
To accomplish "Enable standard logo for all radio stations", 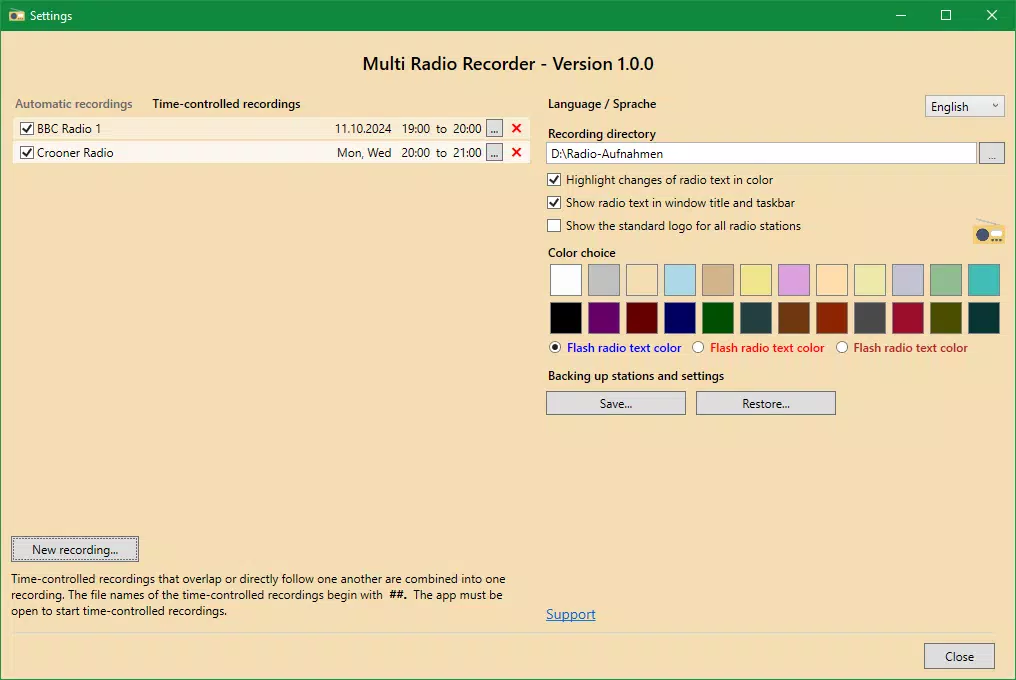I will (554, 226).
